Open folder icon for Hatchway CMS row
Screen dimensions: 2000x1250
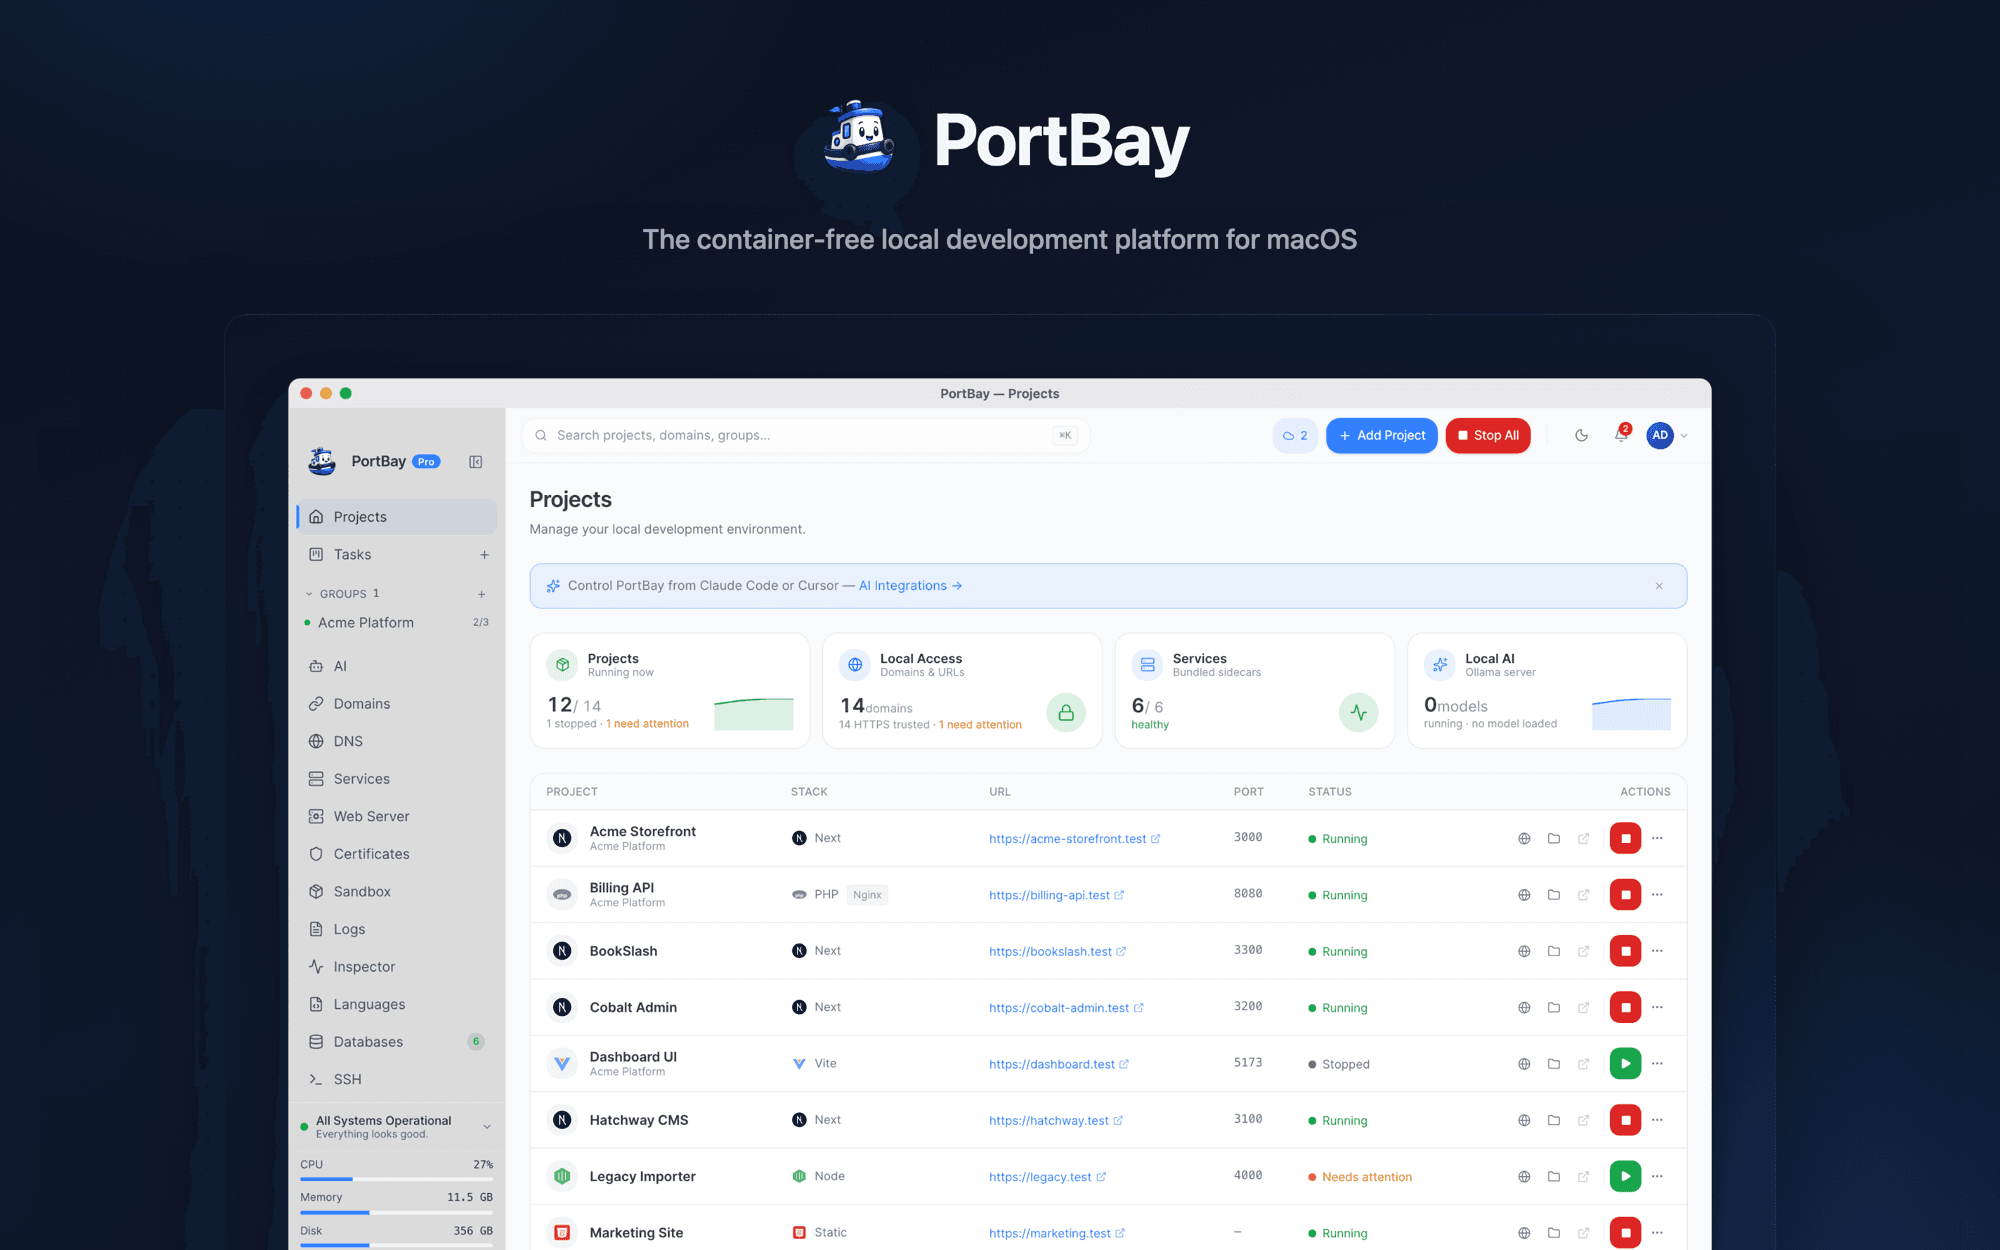click(1554, 1120)
